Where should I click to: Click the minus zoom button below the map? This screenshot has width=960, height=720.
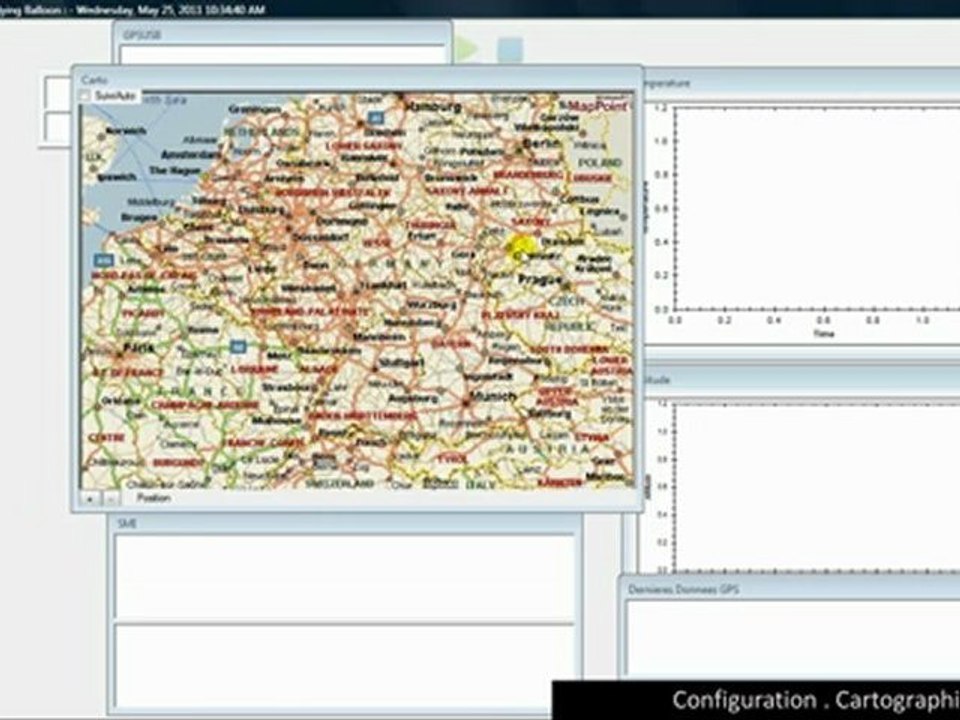click(110, 498)
